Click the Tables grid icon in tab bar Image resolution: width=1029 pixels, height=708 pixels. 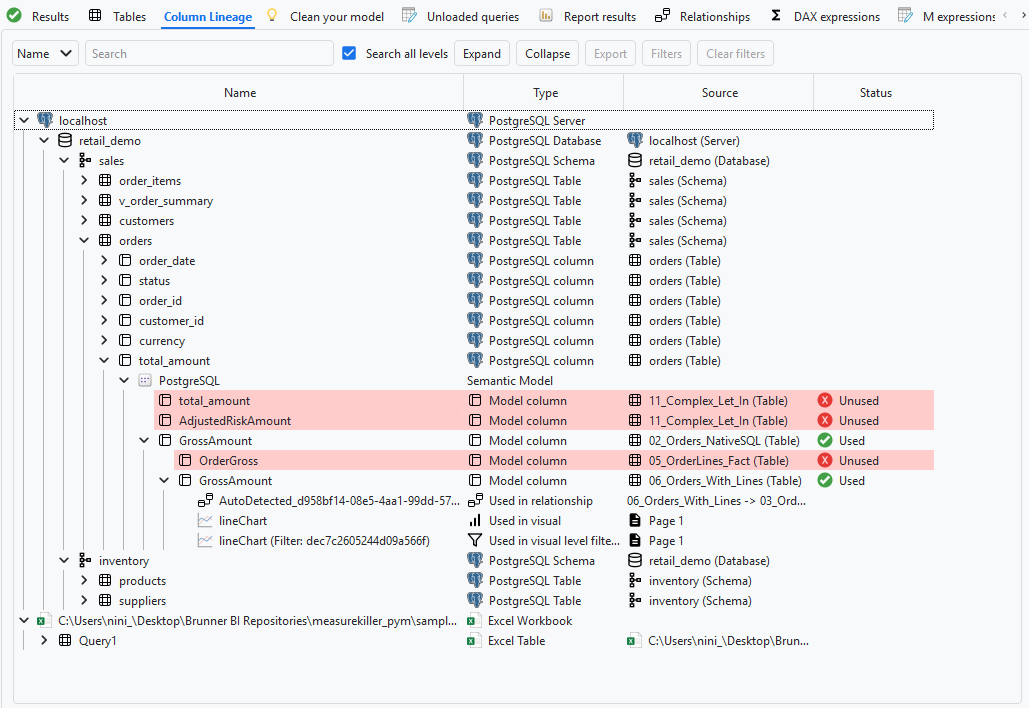[x=95, y=16]
